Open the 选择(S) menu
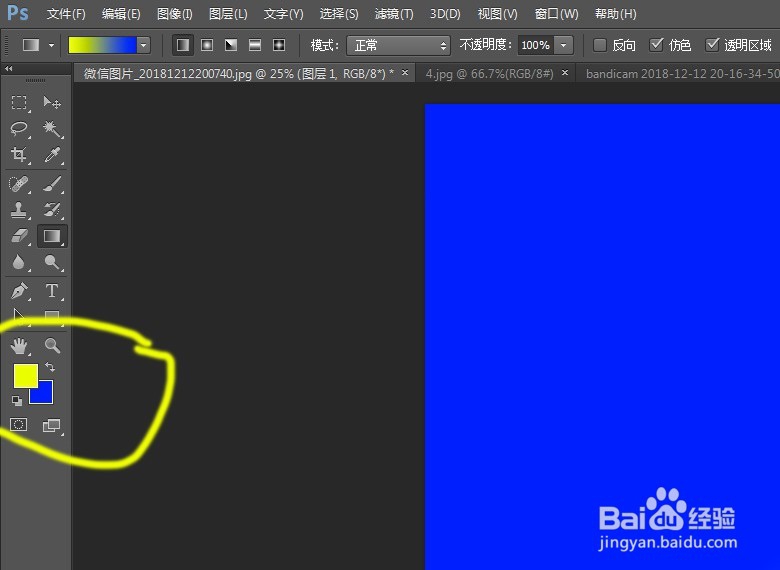The image size is (780, 570). pyautogui.click(x=339, y=14)
